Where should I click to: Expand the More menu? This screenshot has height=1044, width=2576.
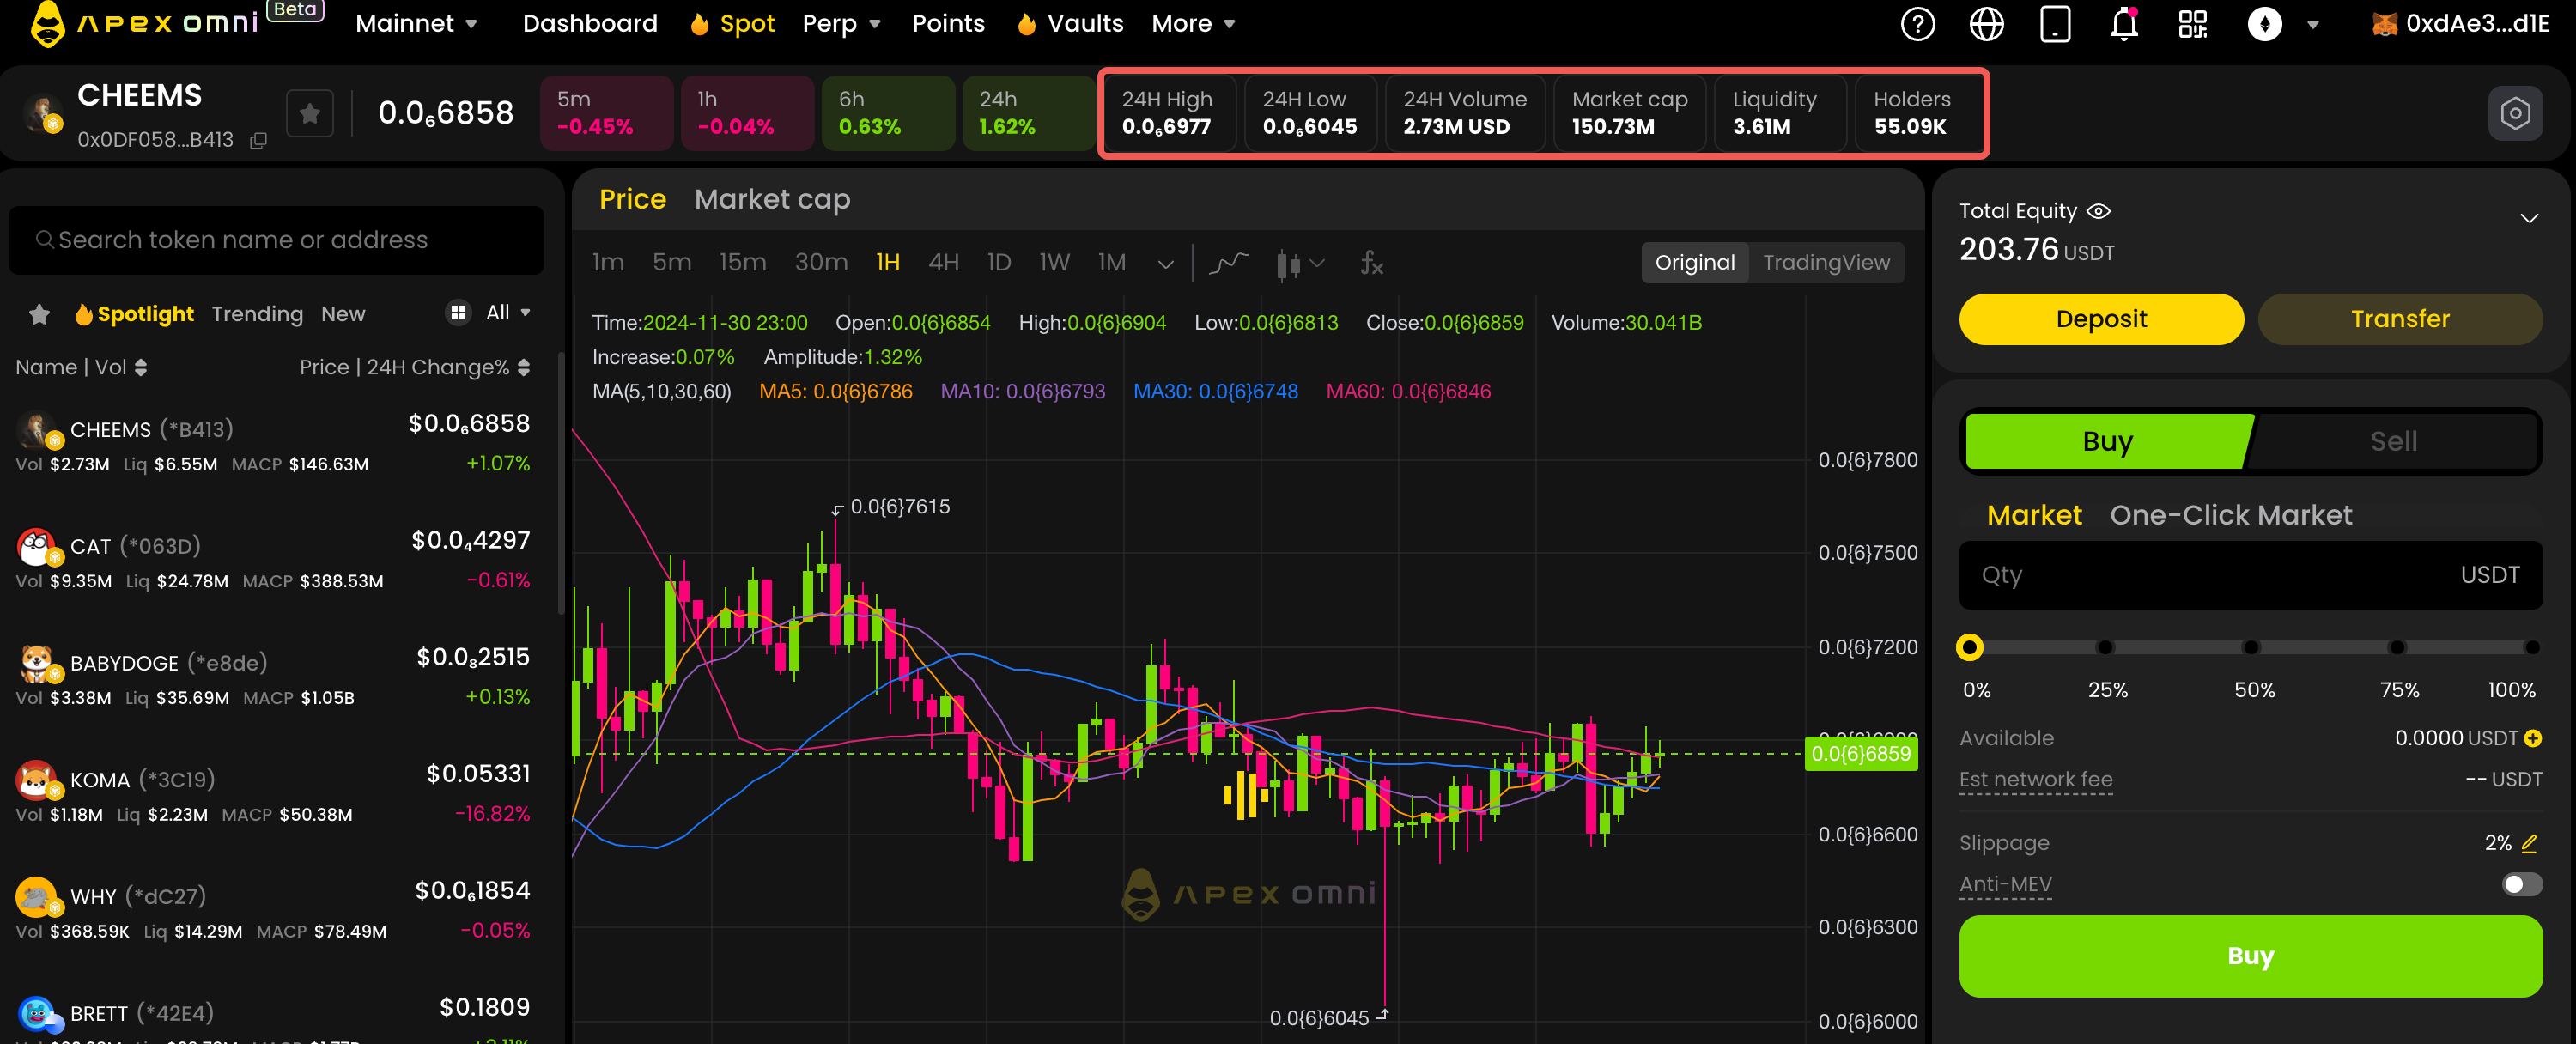click(x=1193, y=24)
